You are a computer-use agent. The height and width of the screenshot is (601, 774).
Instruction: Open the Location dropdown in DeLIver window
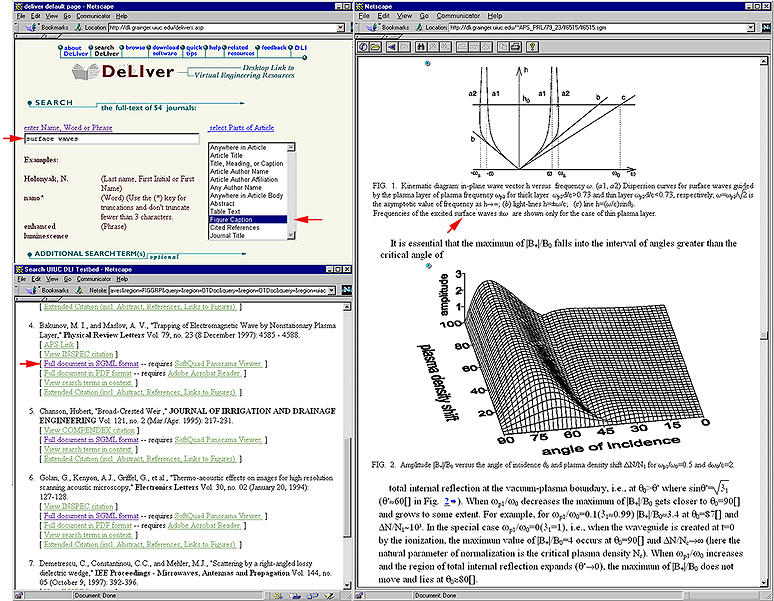click(x=340, y=28)
